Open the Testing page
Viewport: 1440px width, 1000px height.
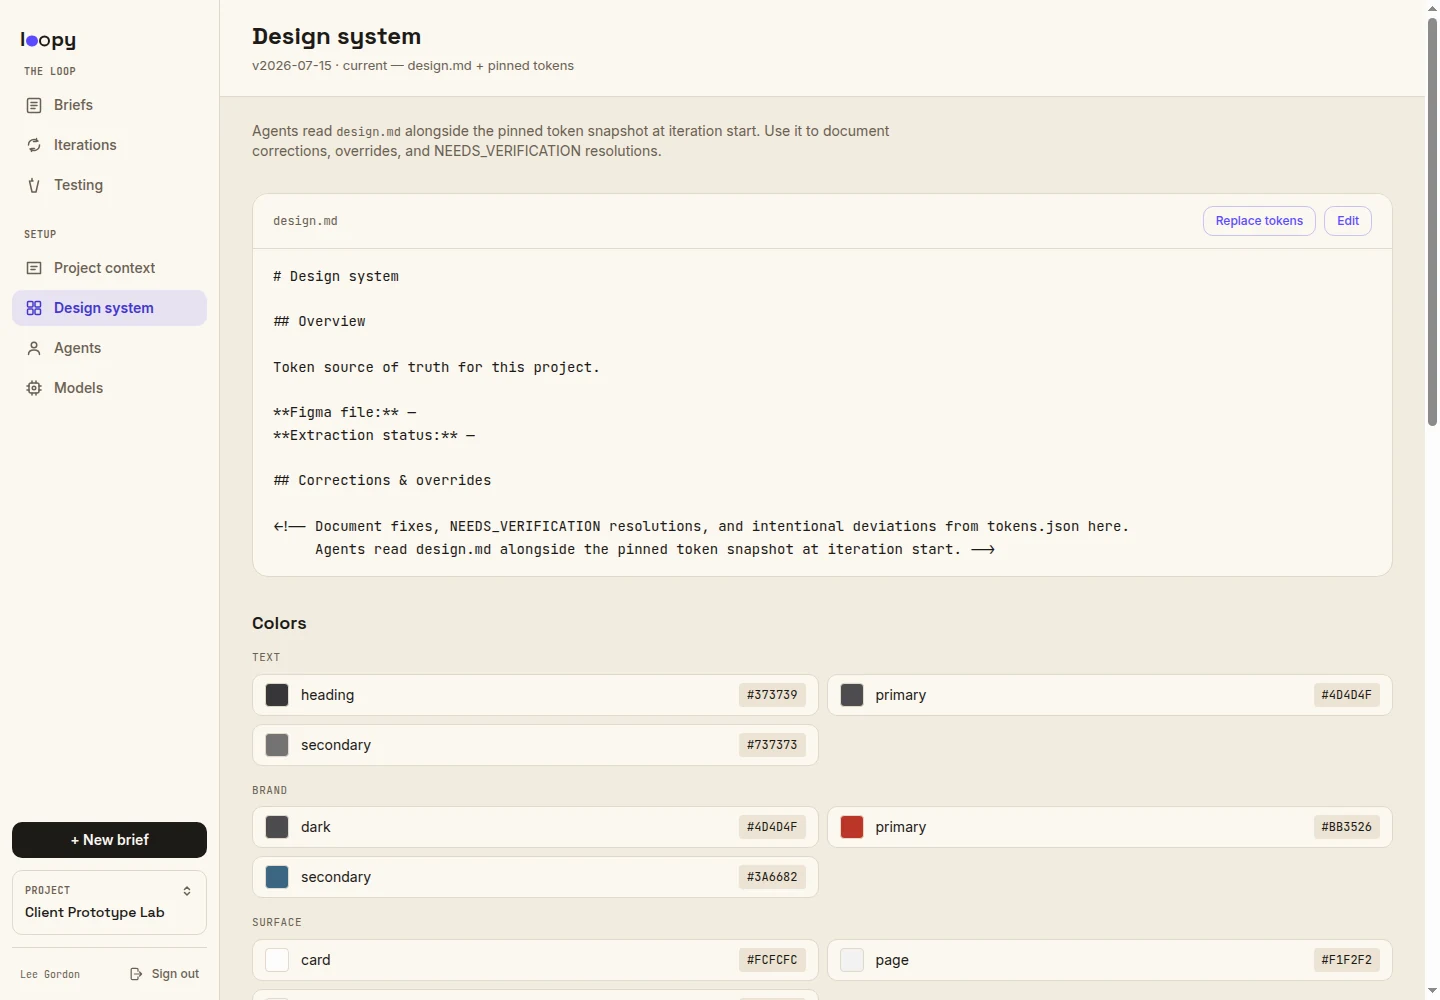pos(109,185)
